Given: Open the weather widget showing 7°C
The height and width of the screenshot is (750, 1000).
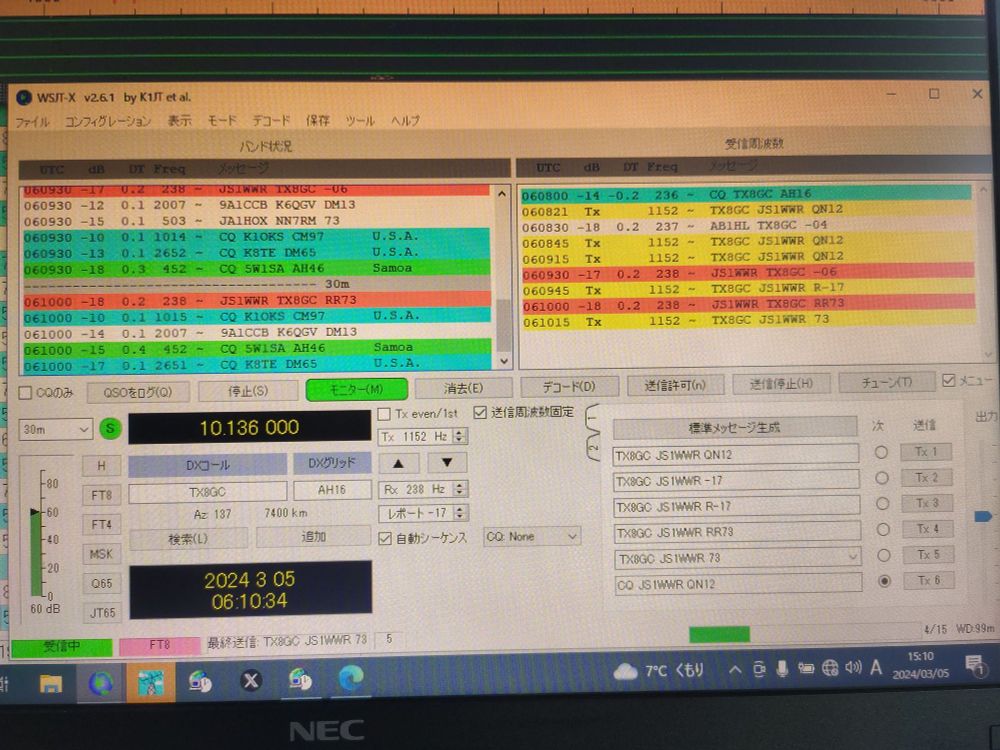Looking at the screenshot, I should 658,671.
